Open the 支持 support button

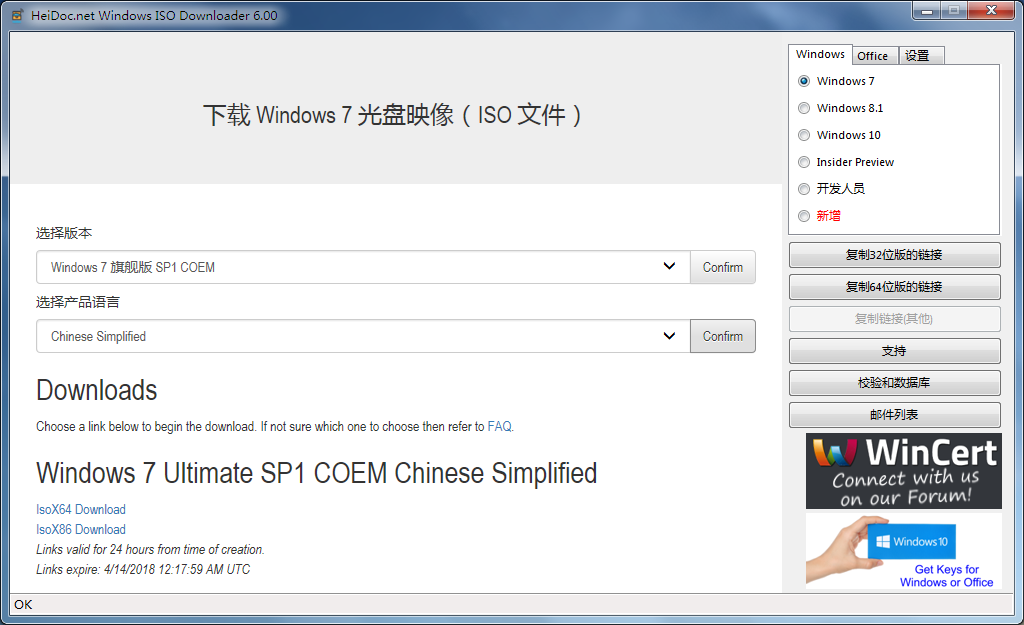tap(895, 351)
